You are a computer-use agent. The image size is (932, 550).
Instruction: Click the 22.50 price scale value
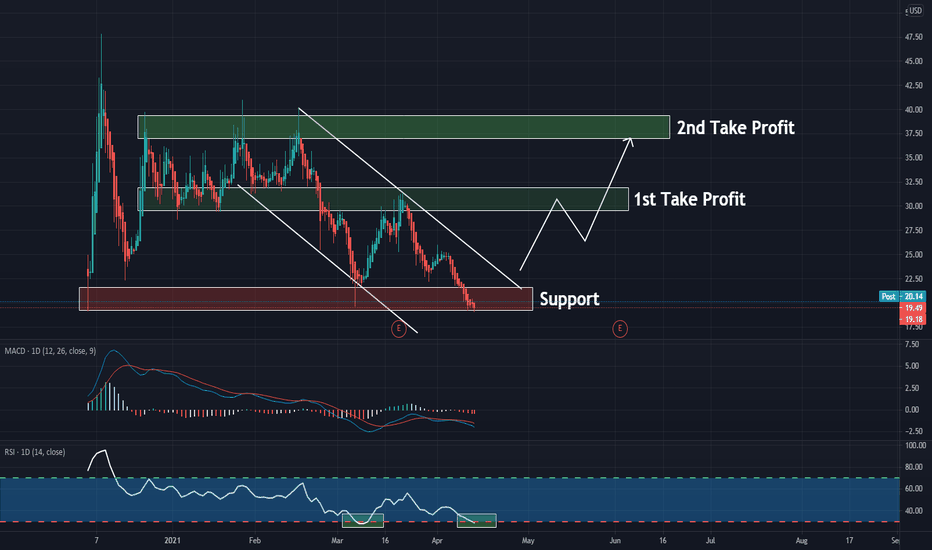tap(914, 279)
